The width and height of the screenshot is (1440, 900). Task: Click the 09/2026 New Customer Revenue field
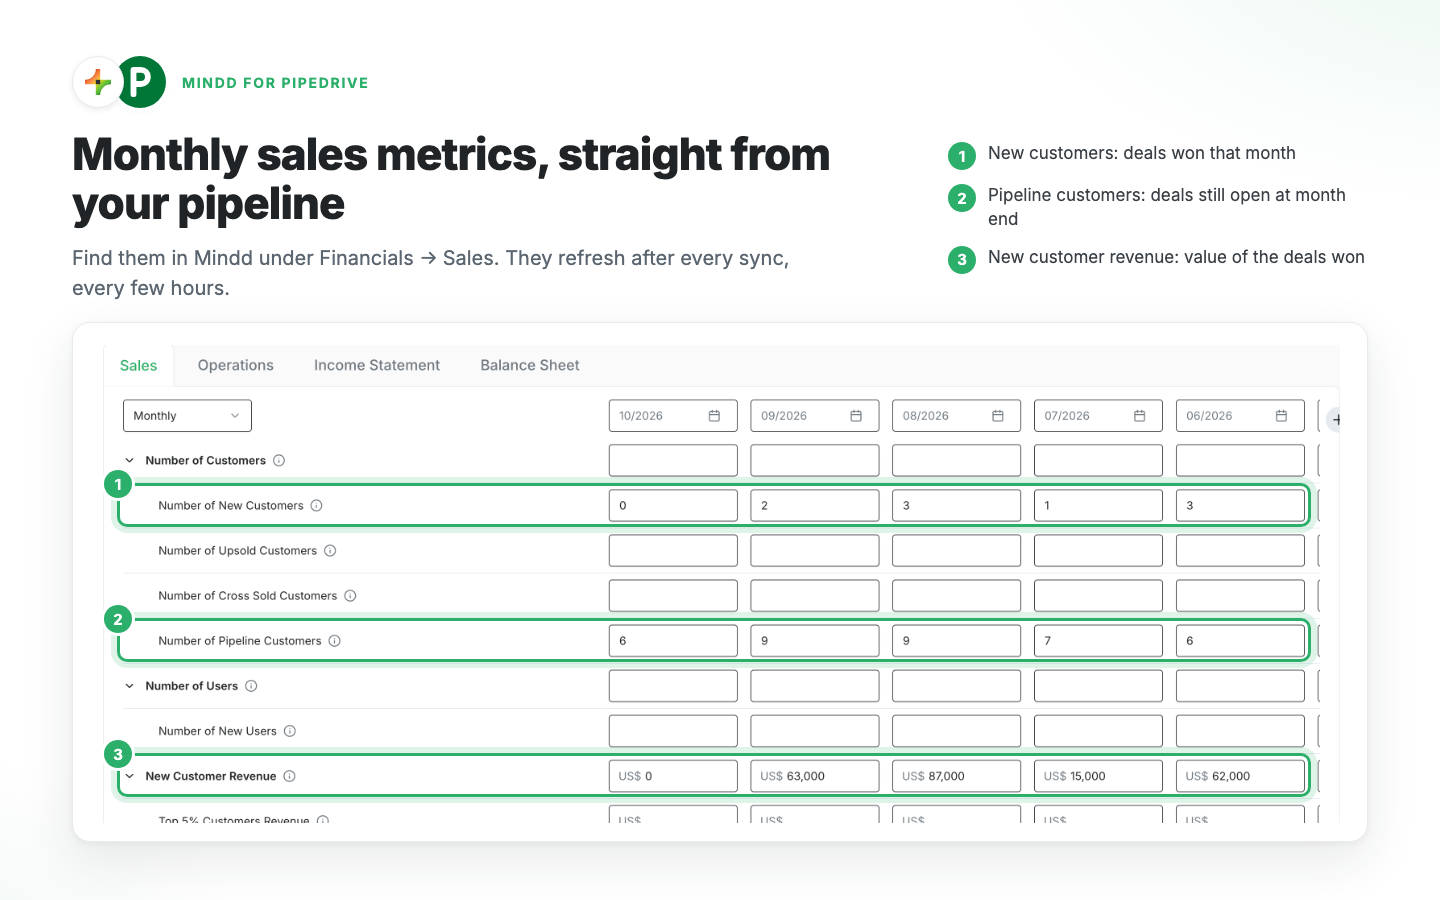[815, 776]
